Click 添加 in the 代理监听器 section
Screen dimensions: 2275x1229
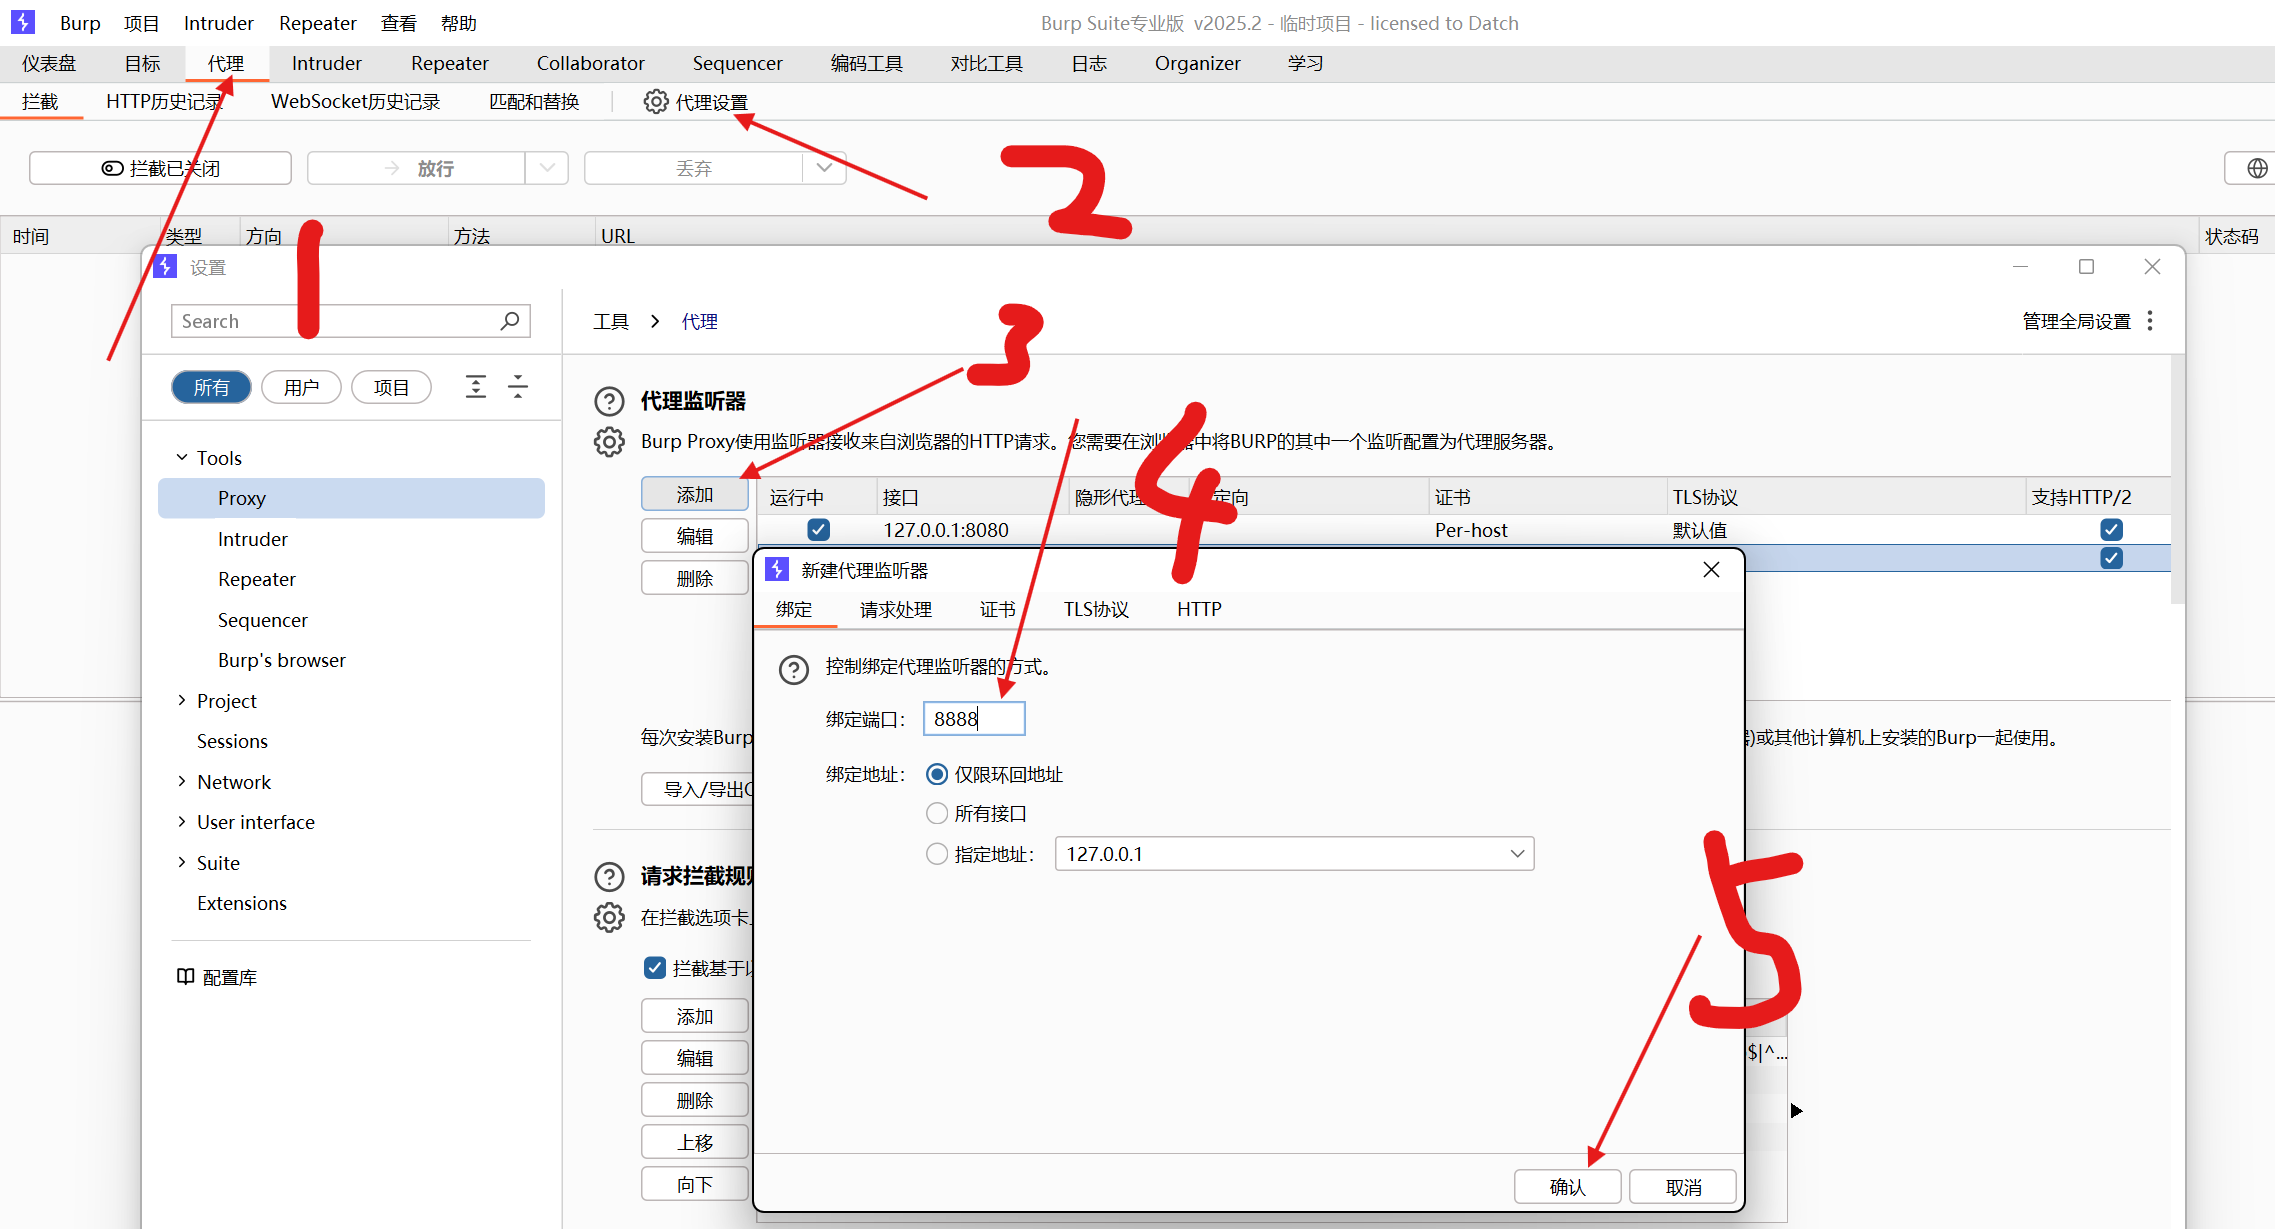[694, 494]
